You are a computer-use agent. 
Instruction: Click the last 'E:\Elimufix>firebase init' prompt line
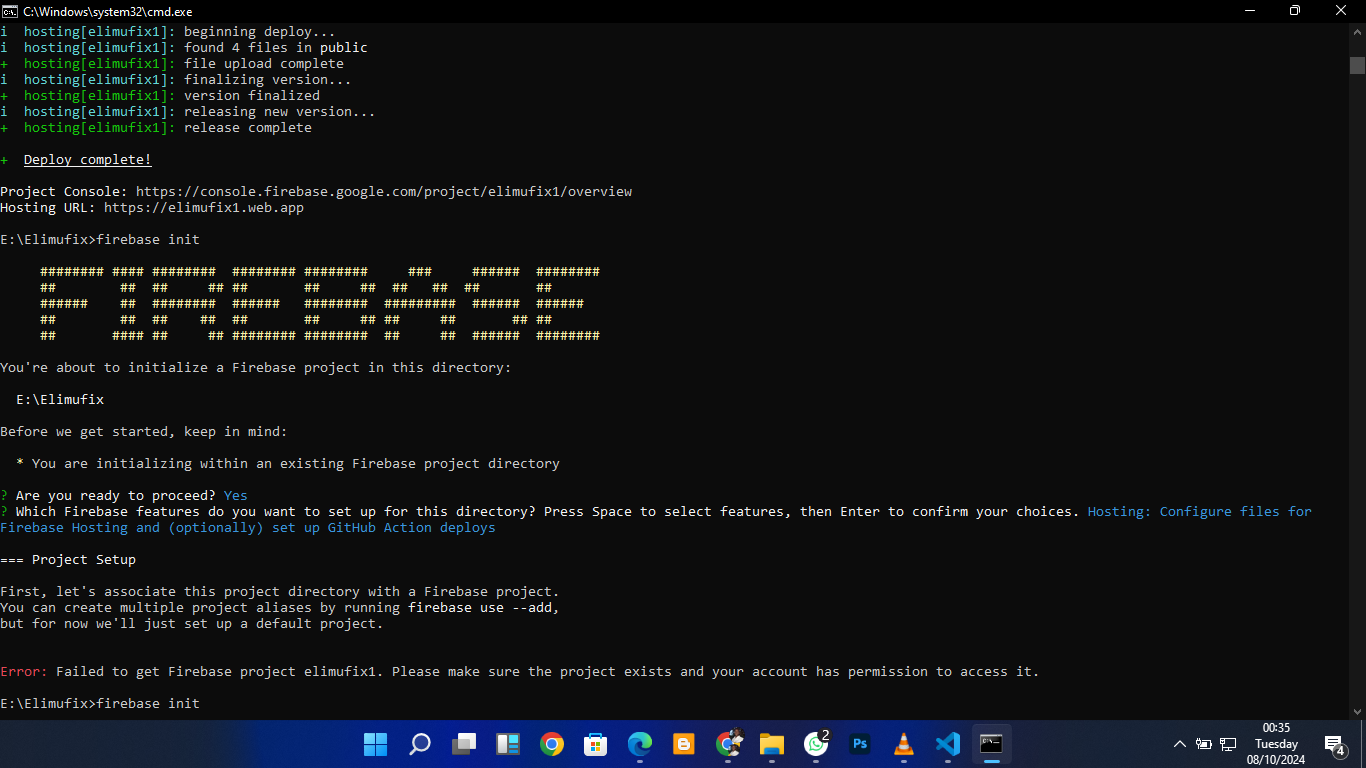click(x=100, y=704)
